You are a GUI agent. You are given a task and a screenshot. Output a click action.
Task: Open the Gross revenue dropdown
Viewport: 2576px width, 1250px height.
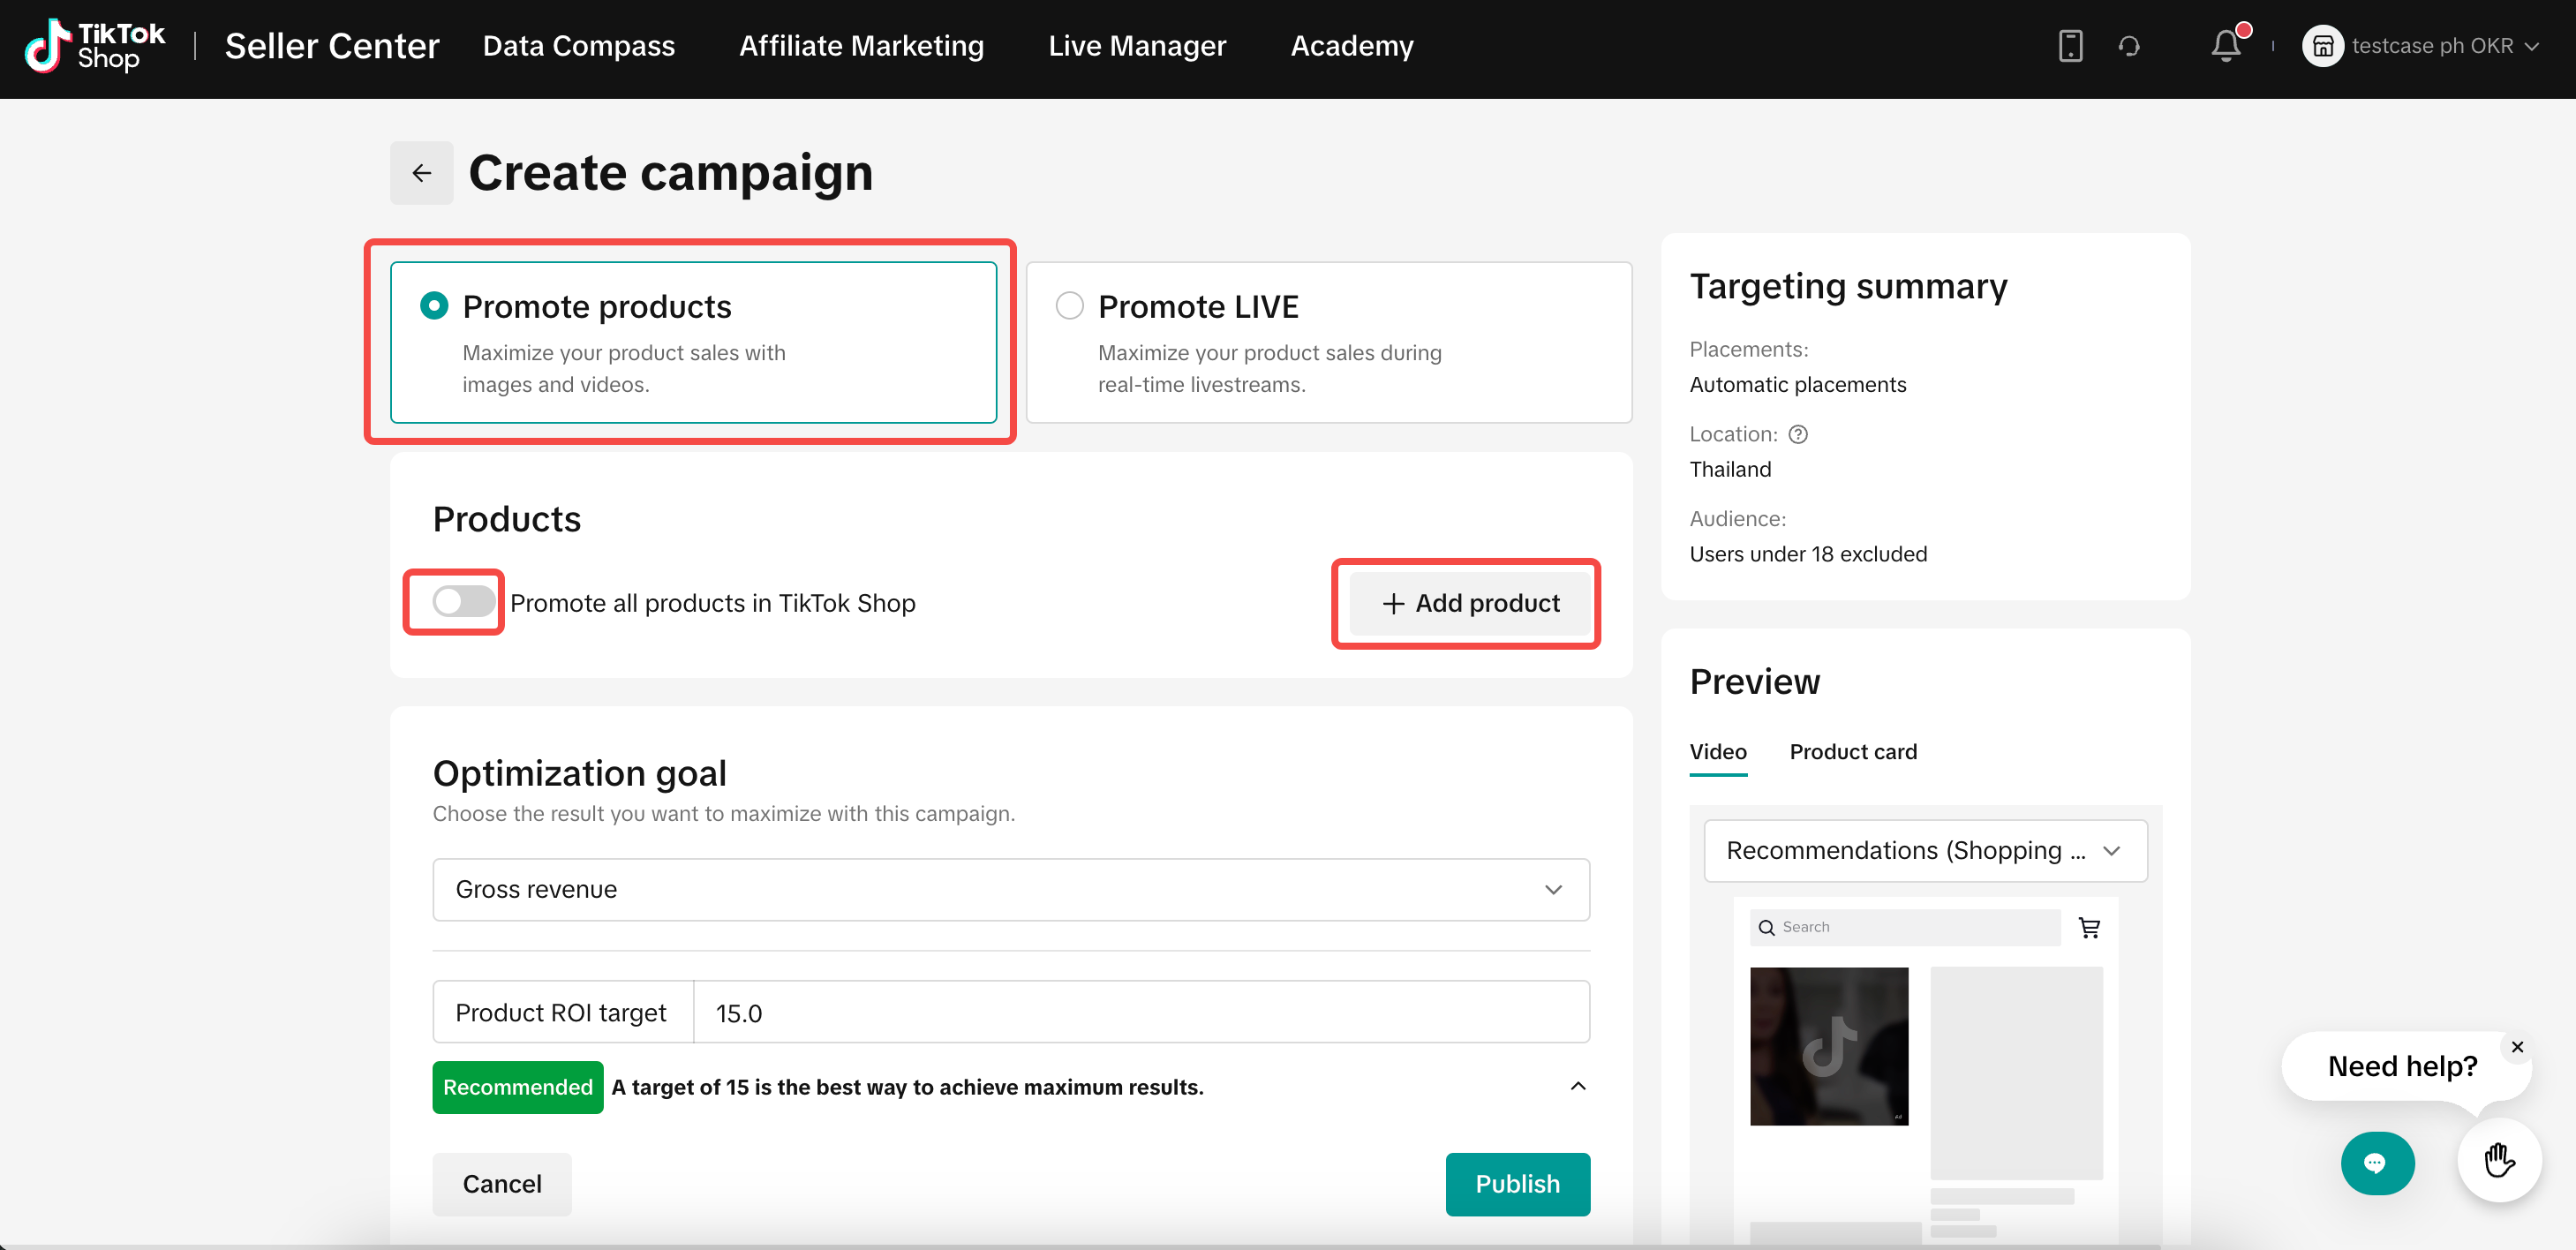pyautogui.click(x=1010, y=889)
